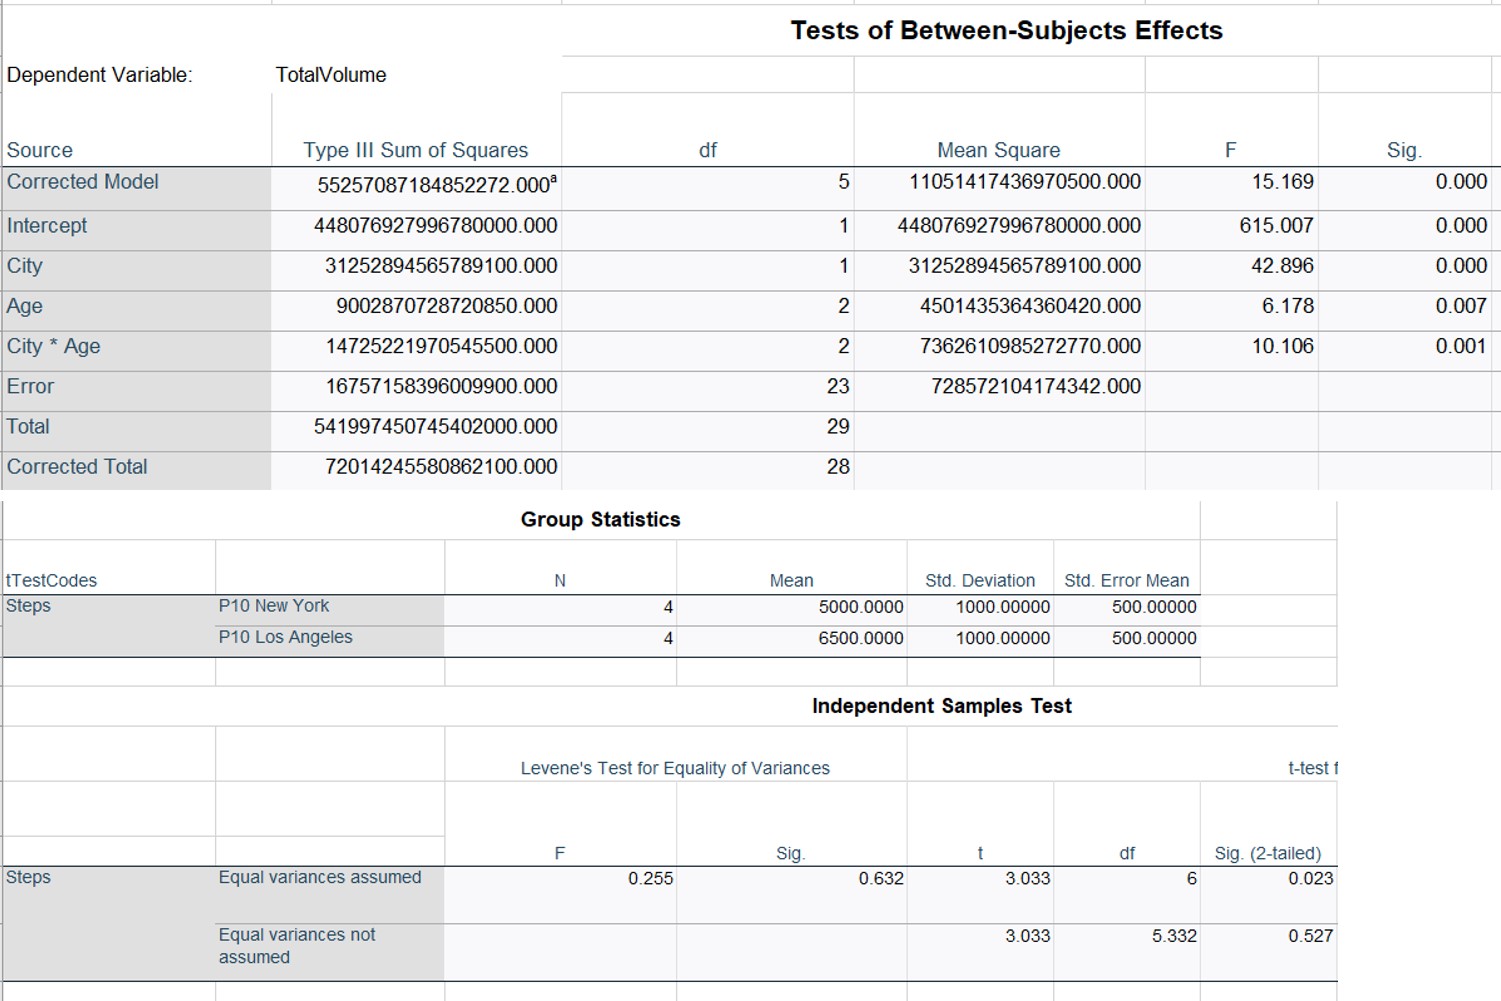Click the City F value 42.896
The width and height of the screenshot is (1501, 1001).
[x=1282, y=266]
